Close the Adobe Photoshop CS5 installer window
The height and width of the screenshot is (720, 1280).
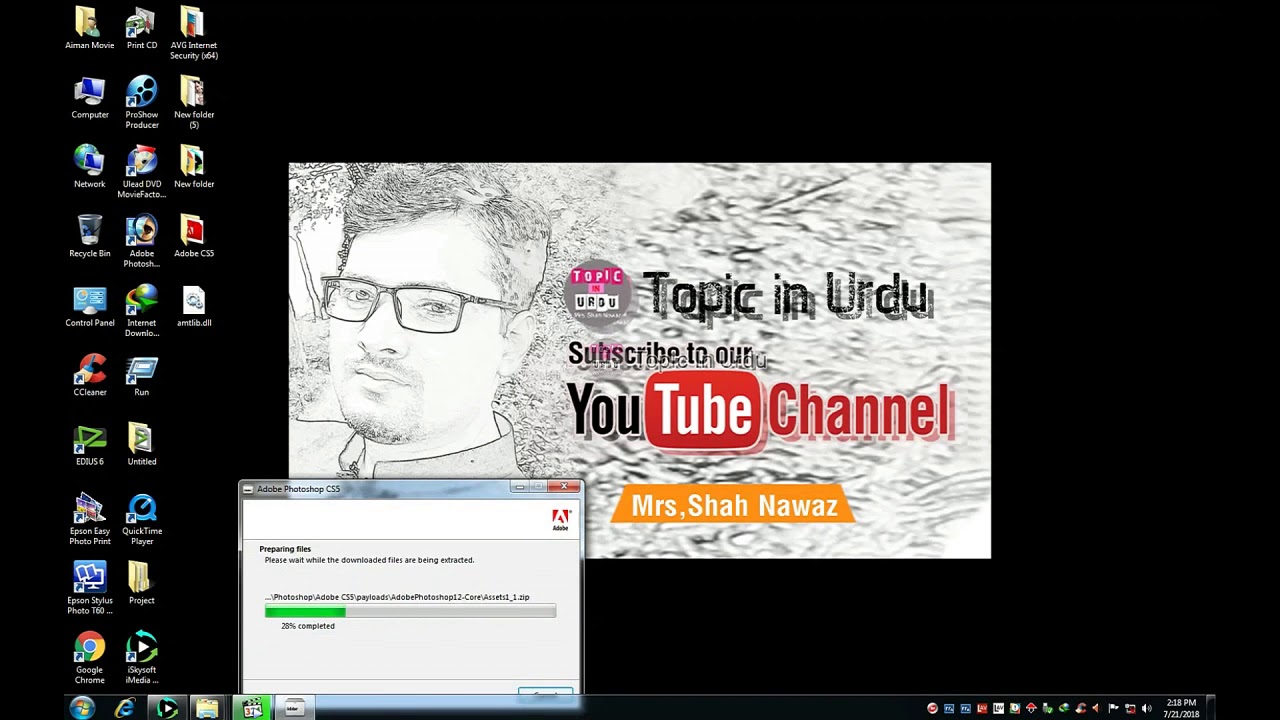[566, 487]
